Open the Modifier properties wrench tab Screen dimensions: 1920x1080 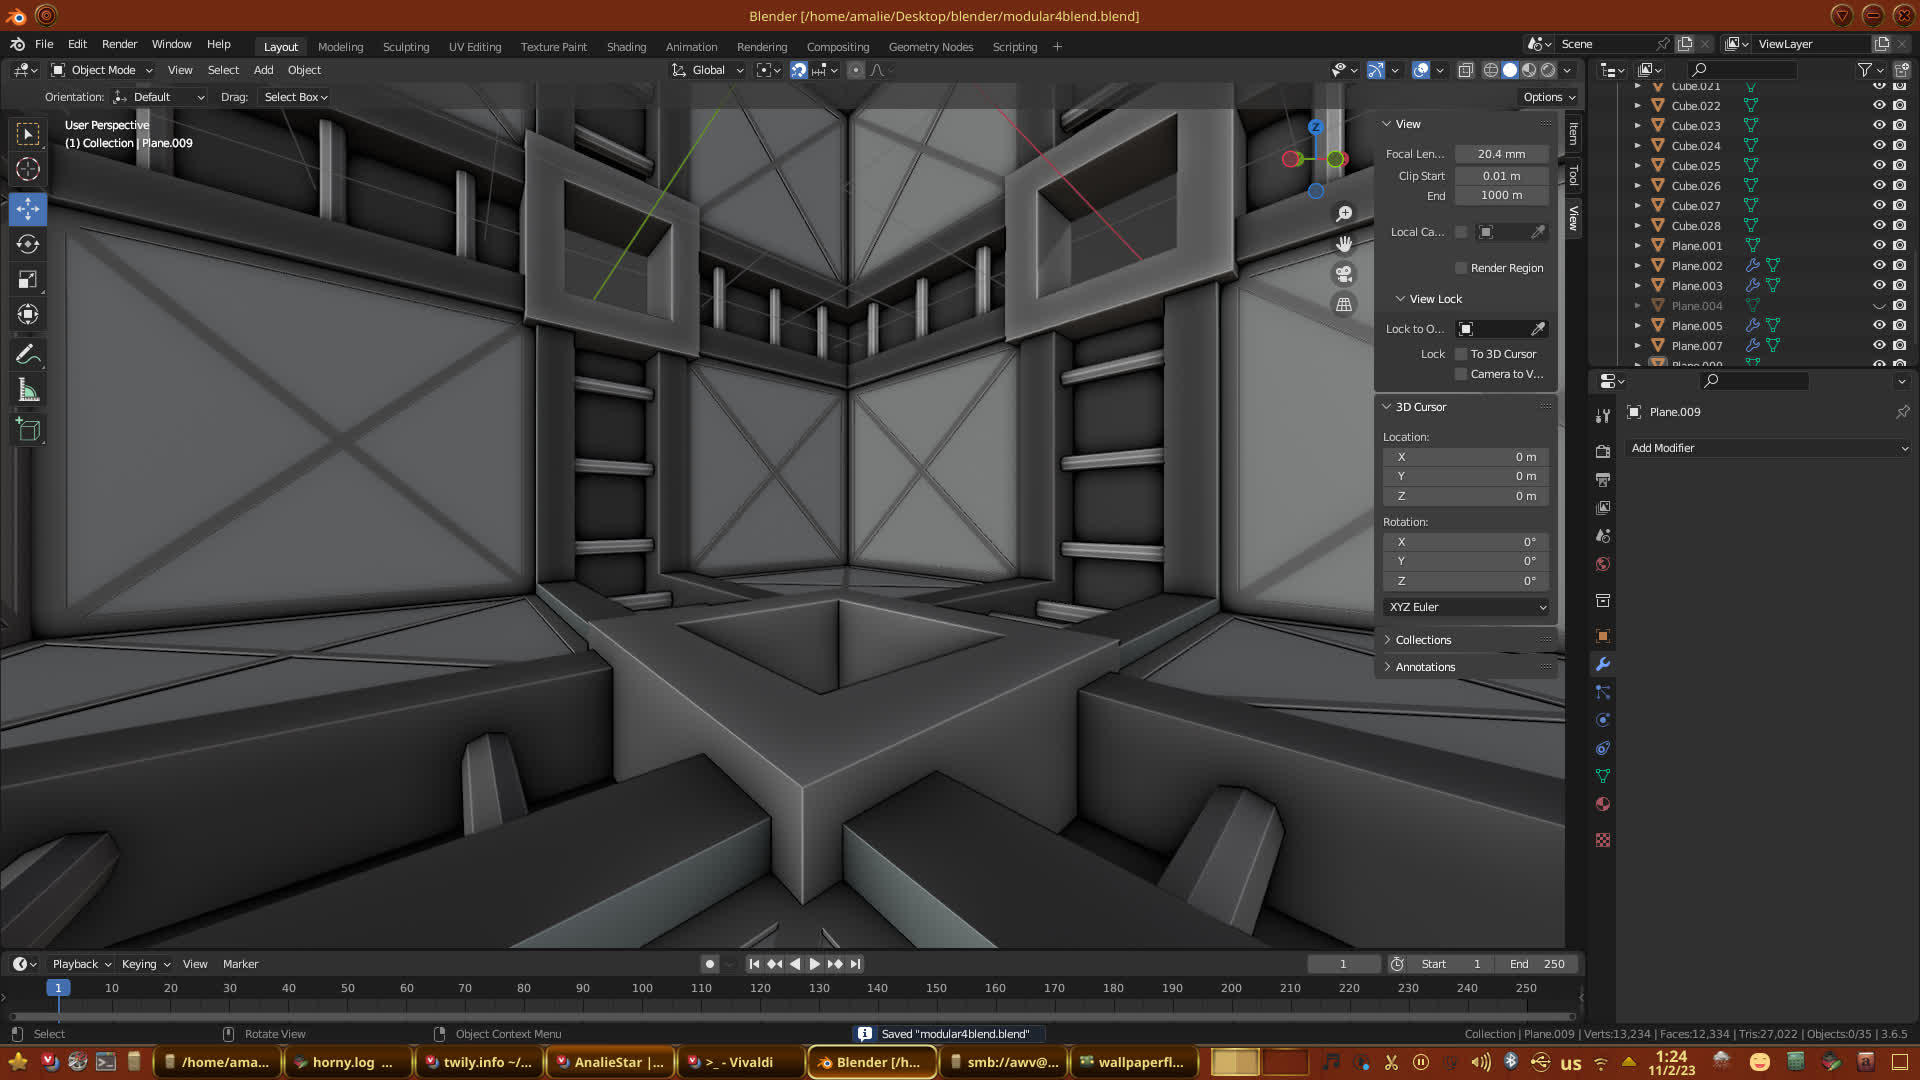(1603, 664)
